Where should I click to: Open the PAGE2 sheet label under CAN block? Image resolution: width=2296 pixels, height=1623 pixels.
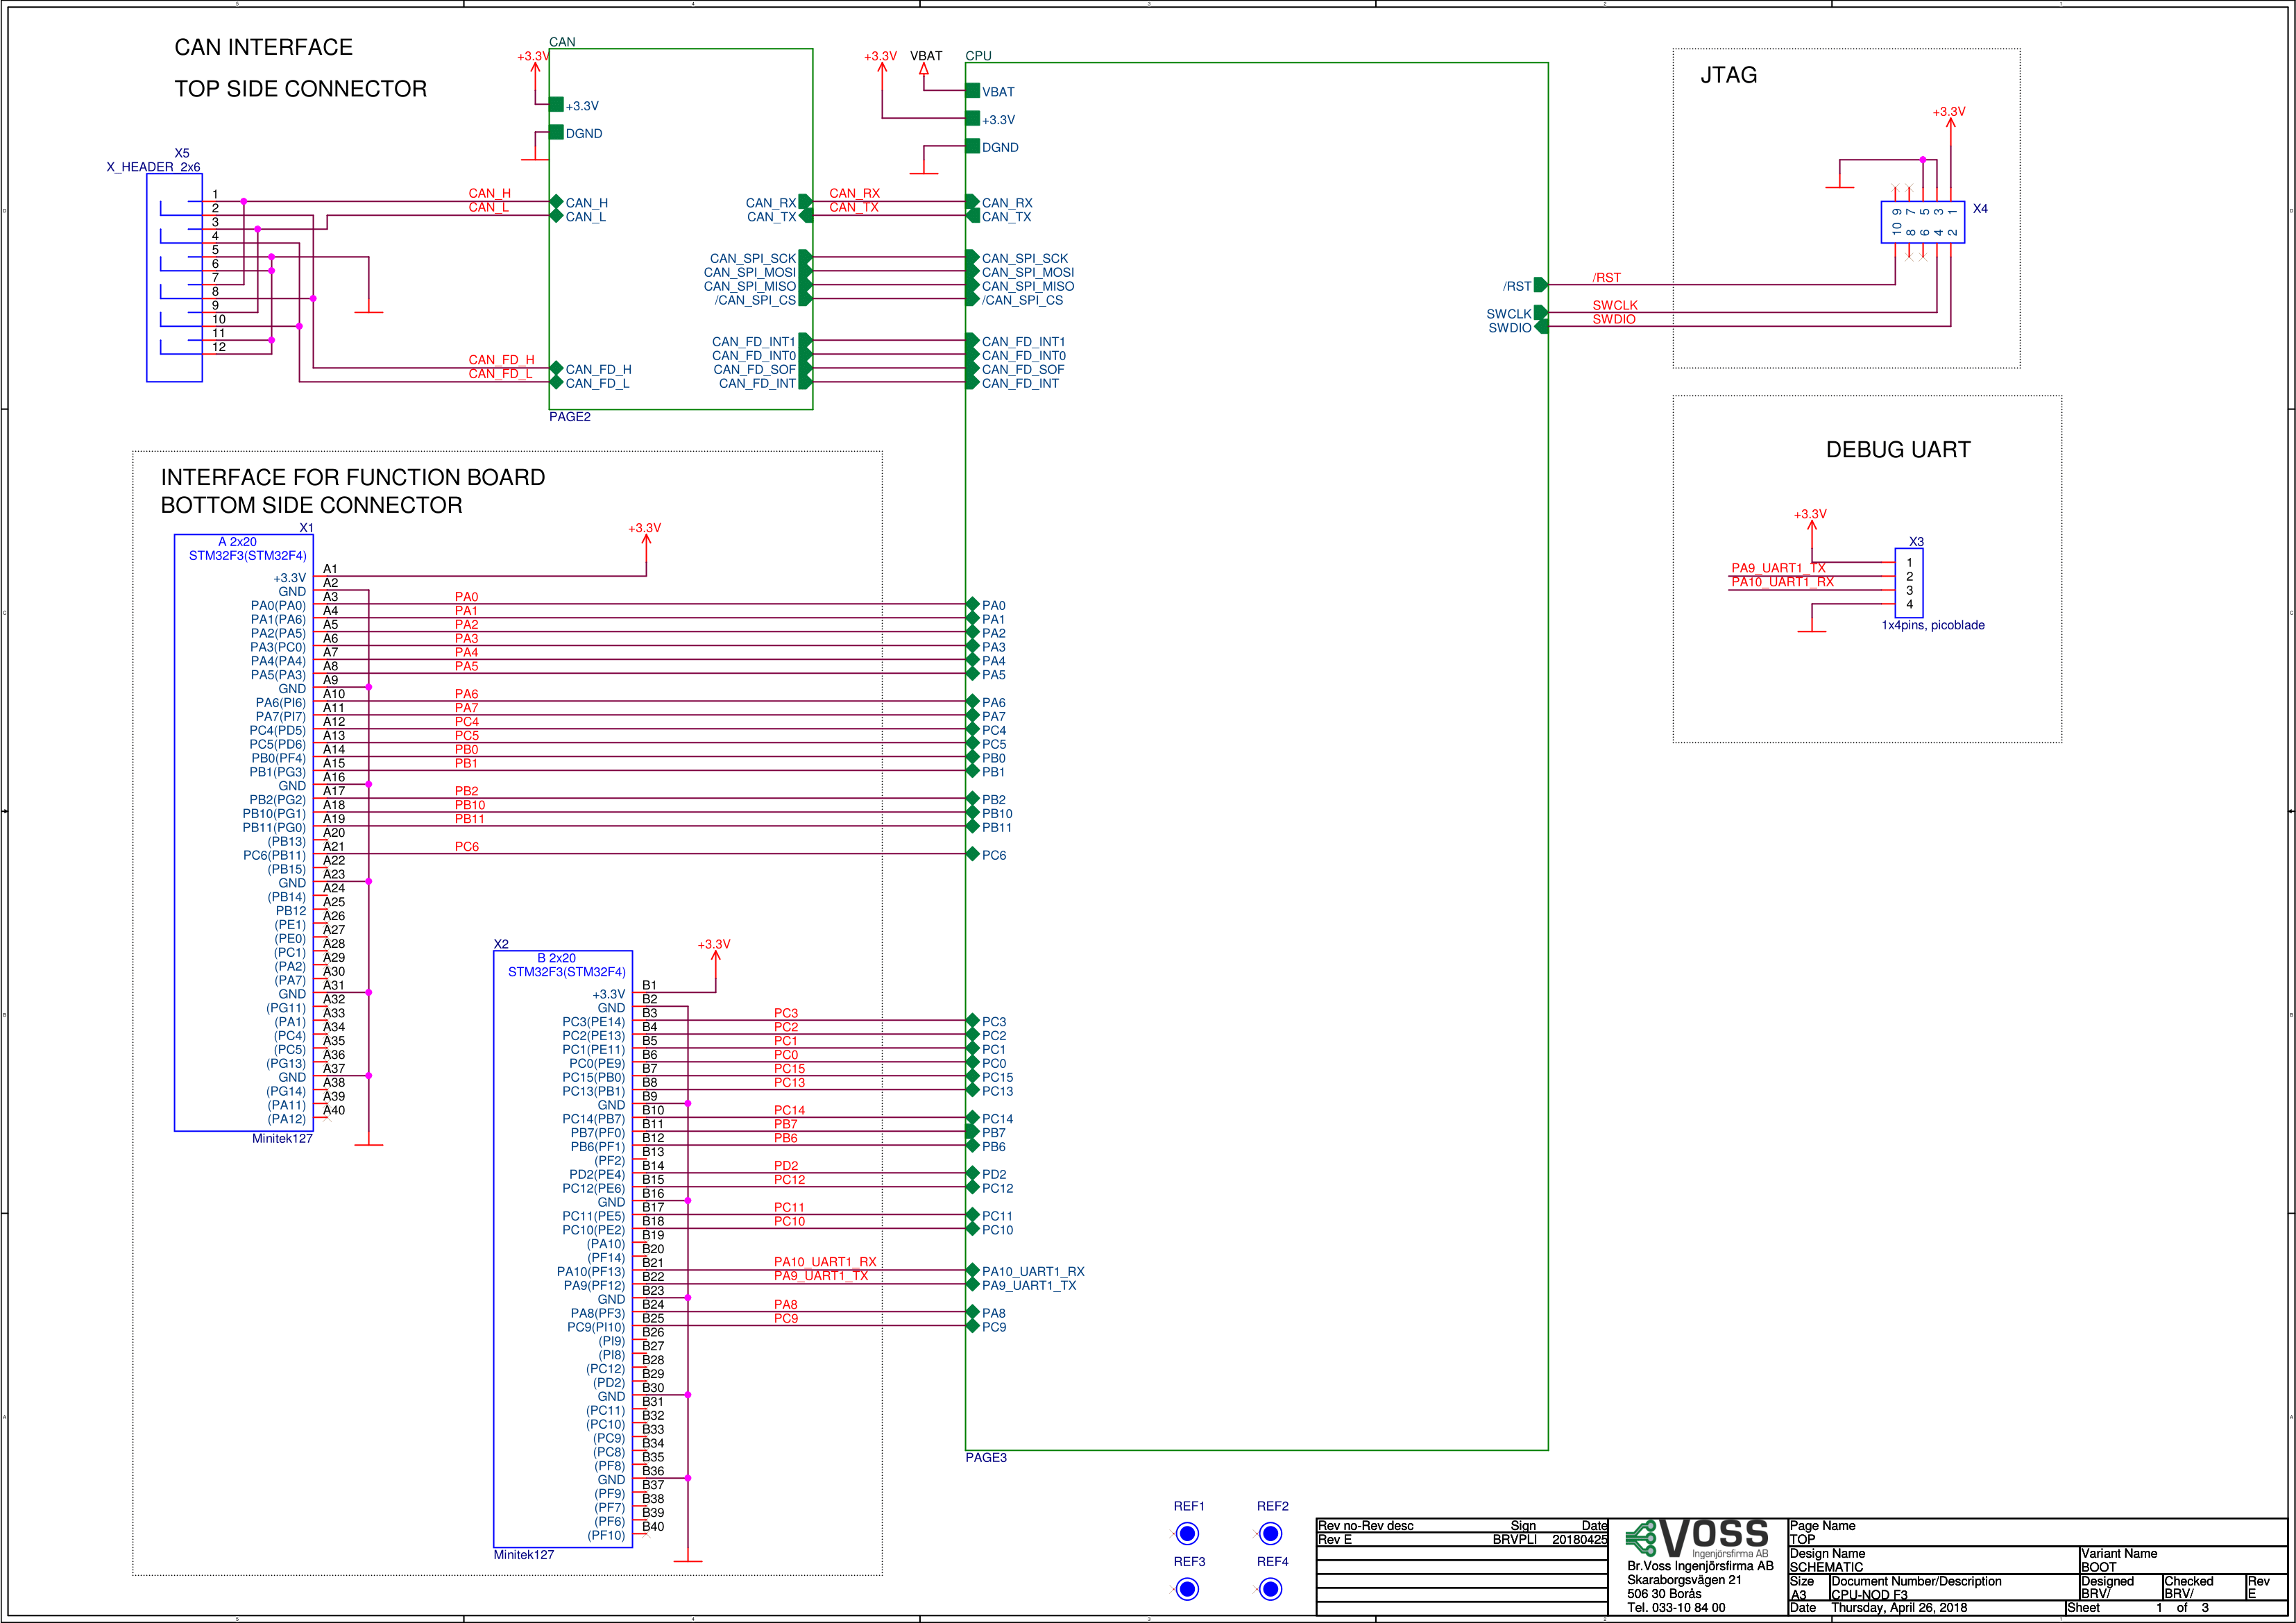569,417
